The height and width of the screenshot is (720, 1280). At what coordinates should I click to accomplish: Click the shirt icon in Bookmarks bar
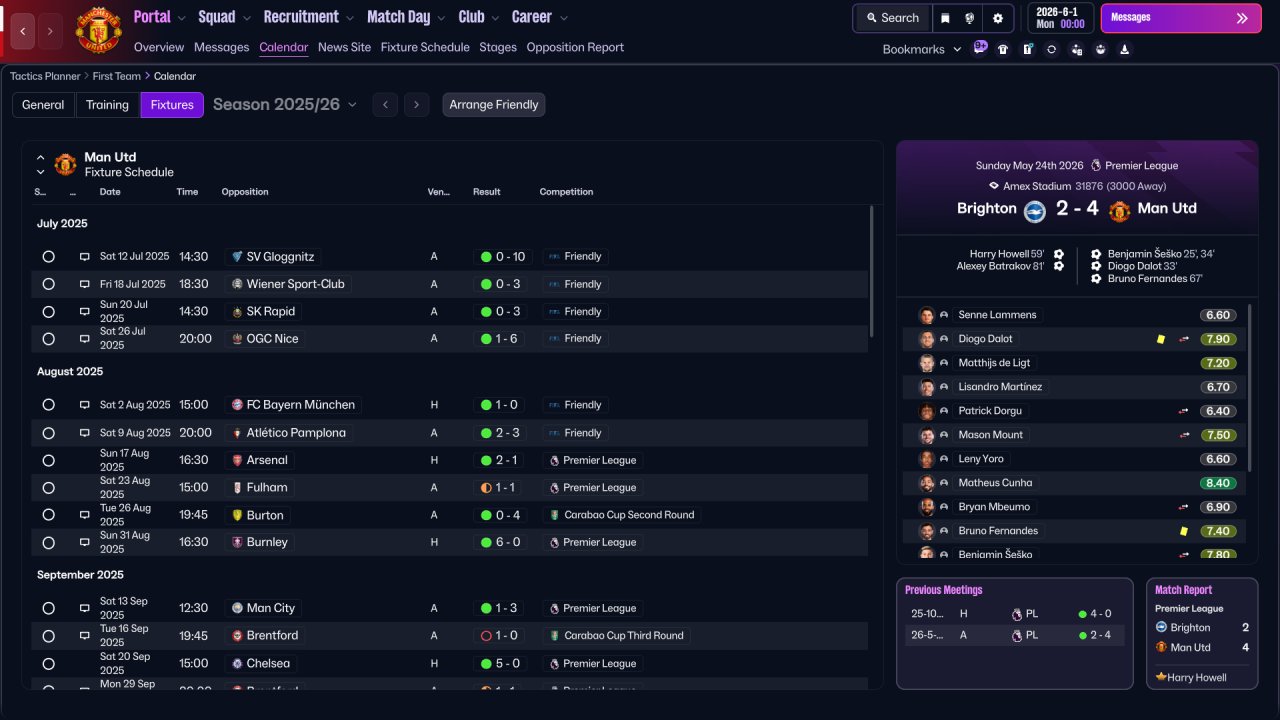1003,49
